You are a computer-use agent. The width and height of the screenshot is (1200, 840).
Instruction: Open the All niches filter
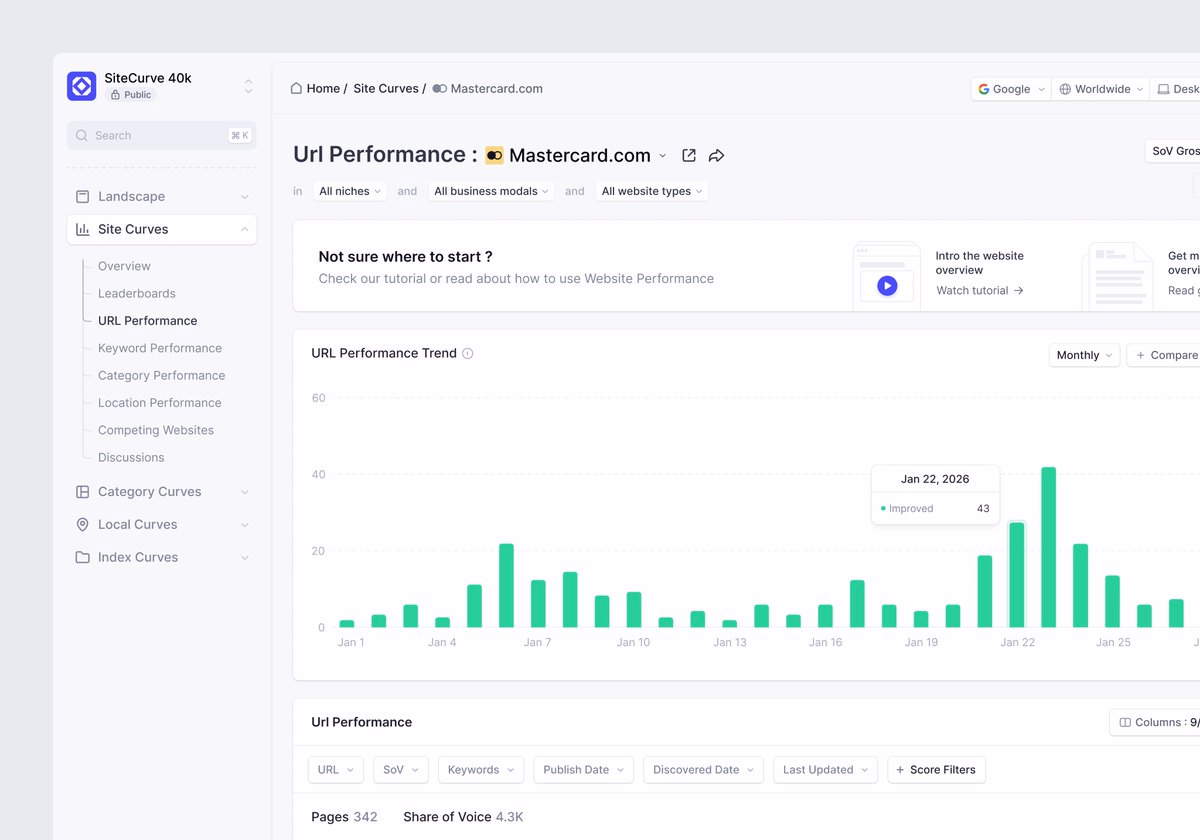[x=350, y=191]
